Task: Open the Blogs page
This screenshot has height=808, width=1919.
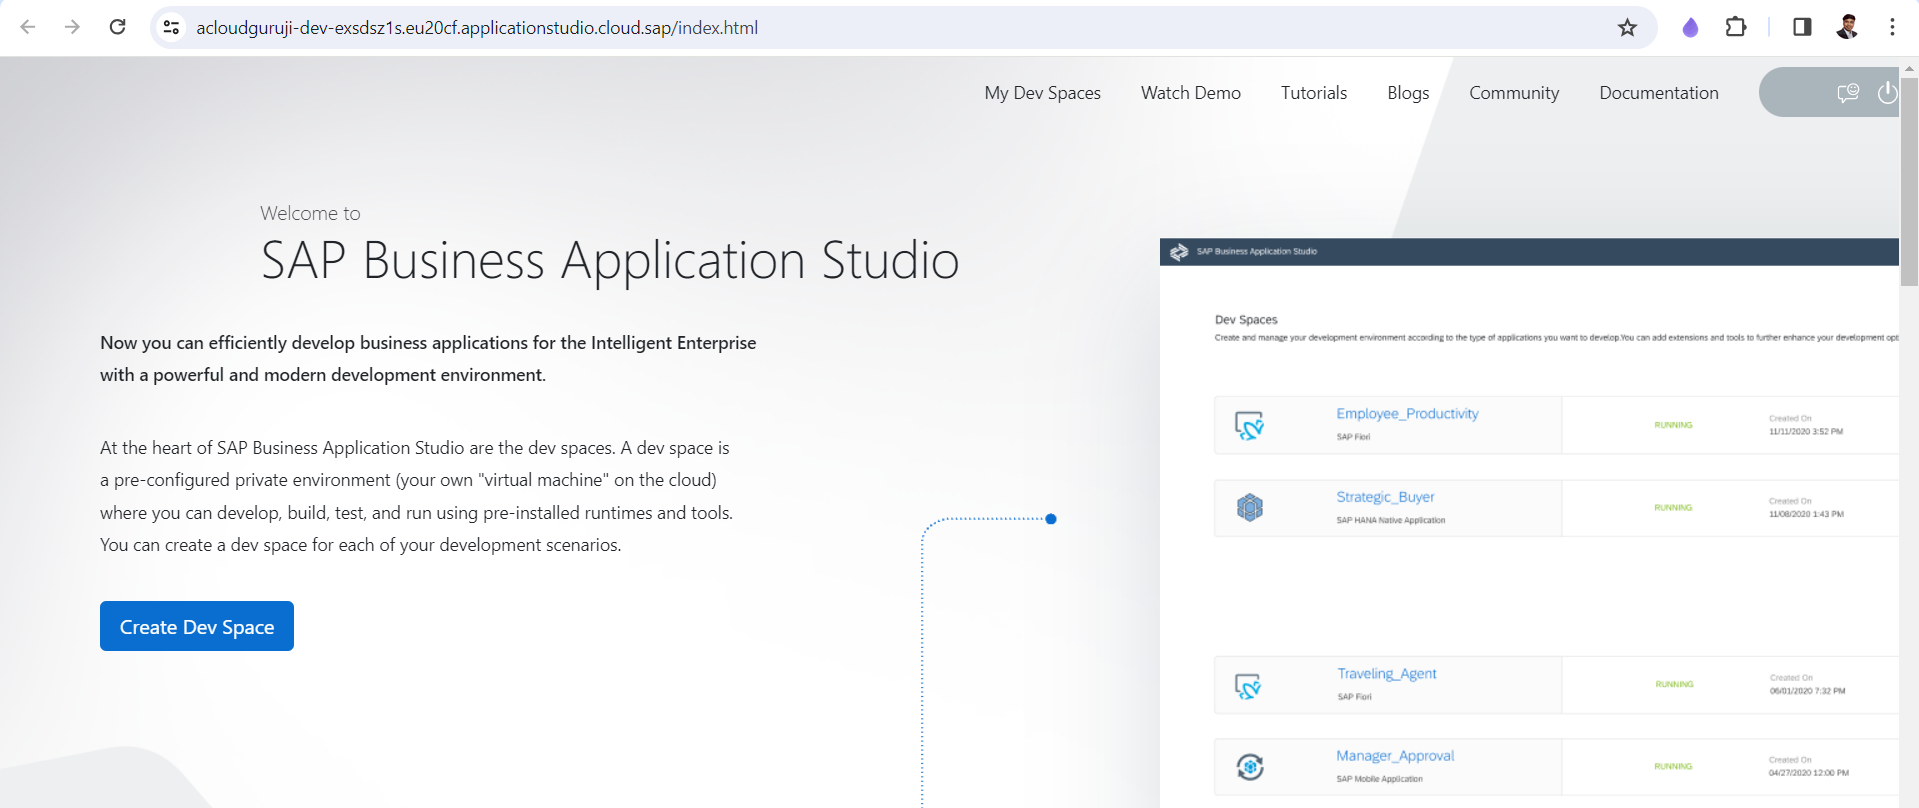Action: pyautogui.click(x=1407, y=93)
